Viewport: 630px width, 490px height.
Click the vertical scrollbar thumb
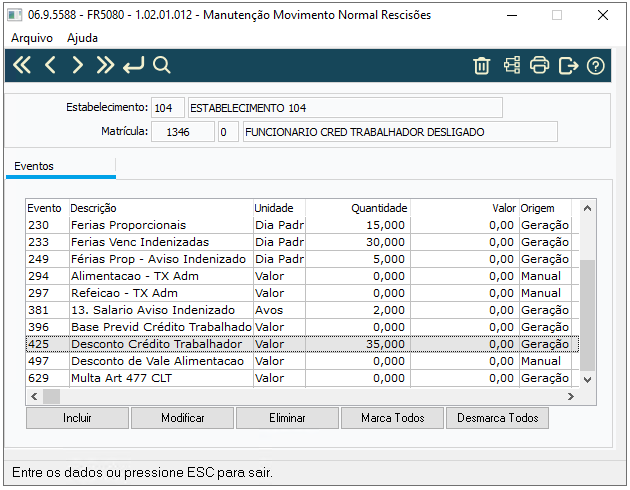tap(587, 316)
